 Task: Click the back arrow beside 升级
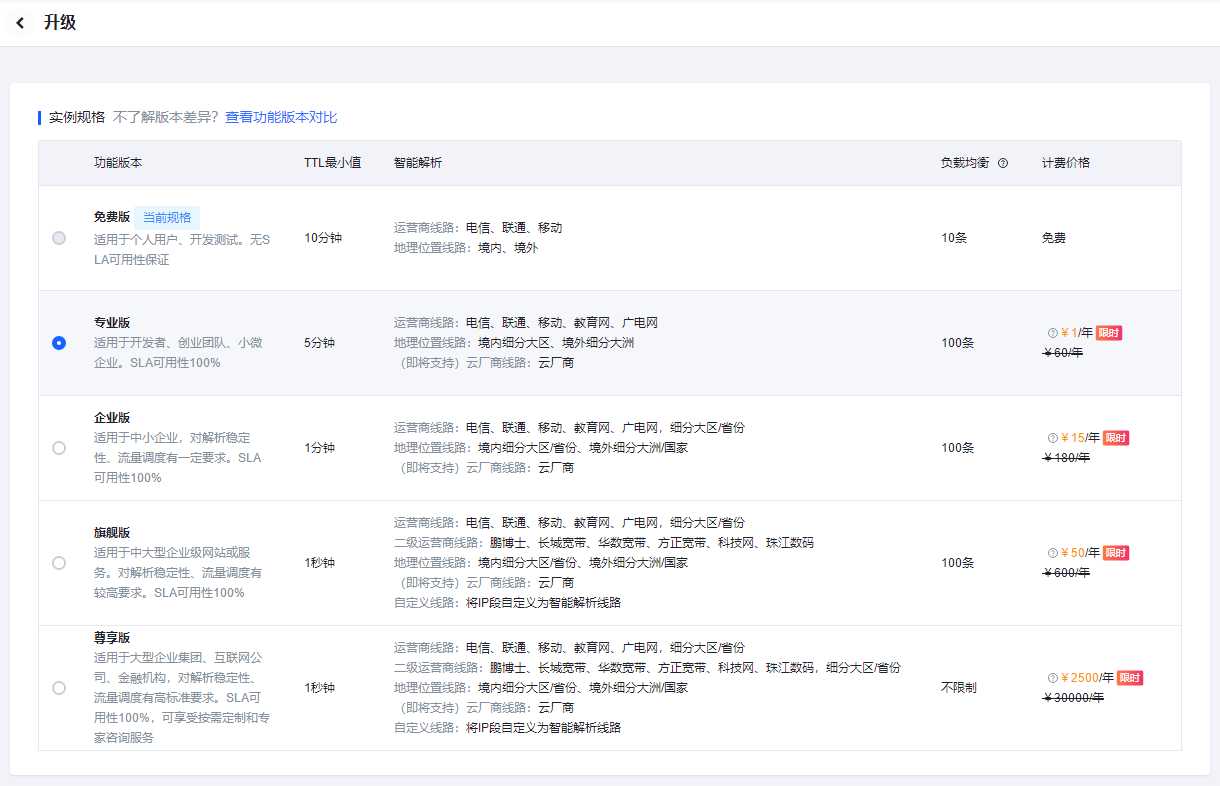pyautogui.click(x=20, y=23)
